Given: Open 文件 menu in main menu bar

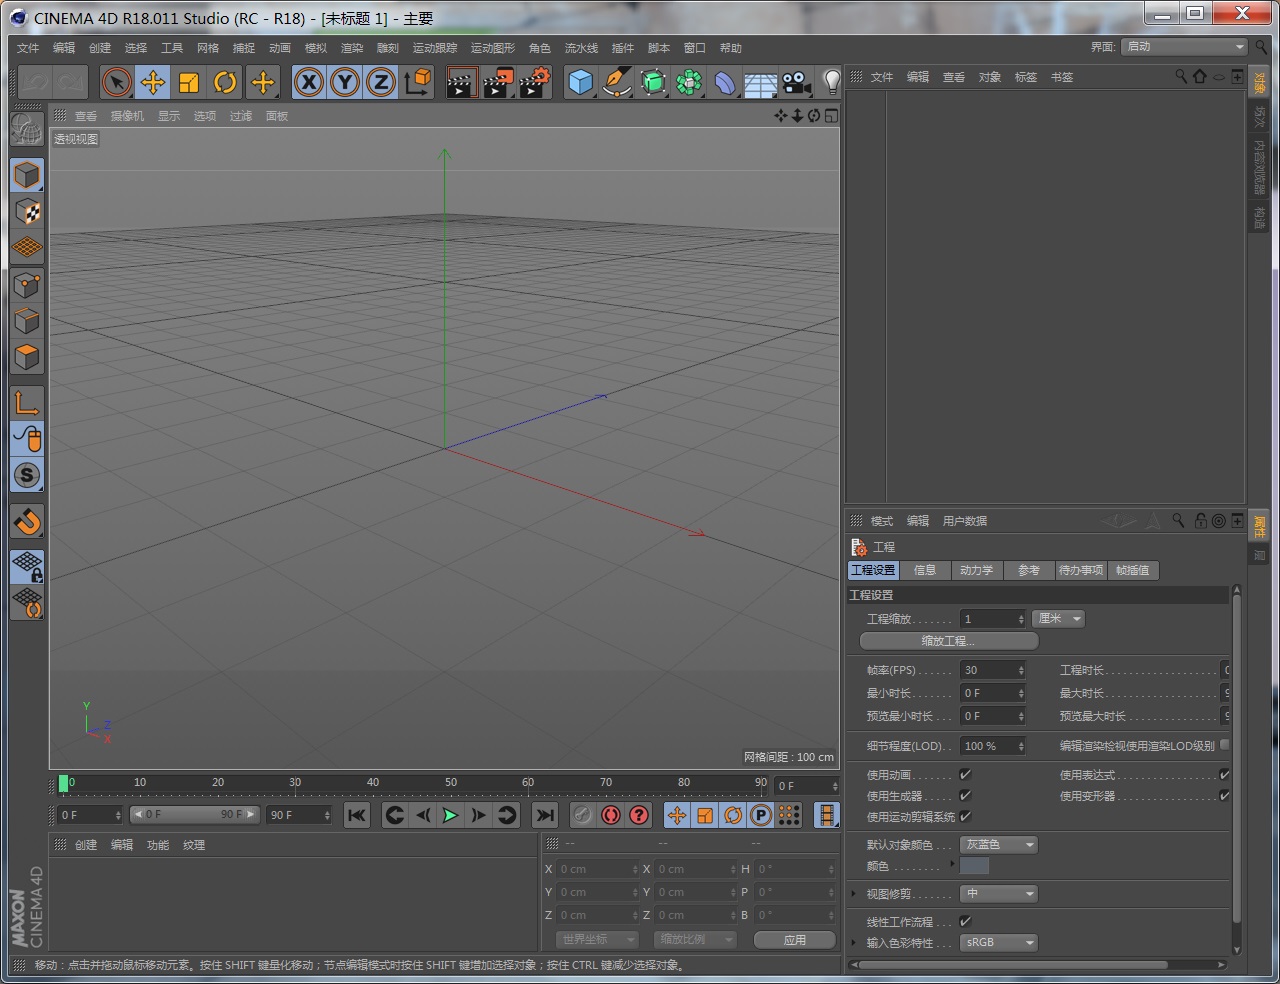Looking at the screenshot, I should click(x=28, y=48).
